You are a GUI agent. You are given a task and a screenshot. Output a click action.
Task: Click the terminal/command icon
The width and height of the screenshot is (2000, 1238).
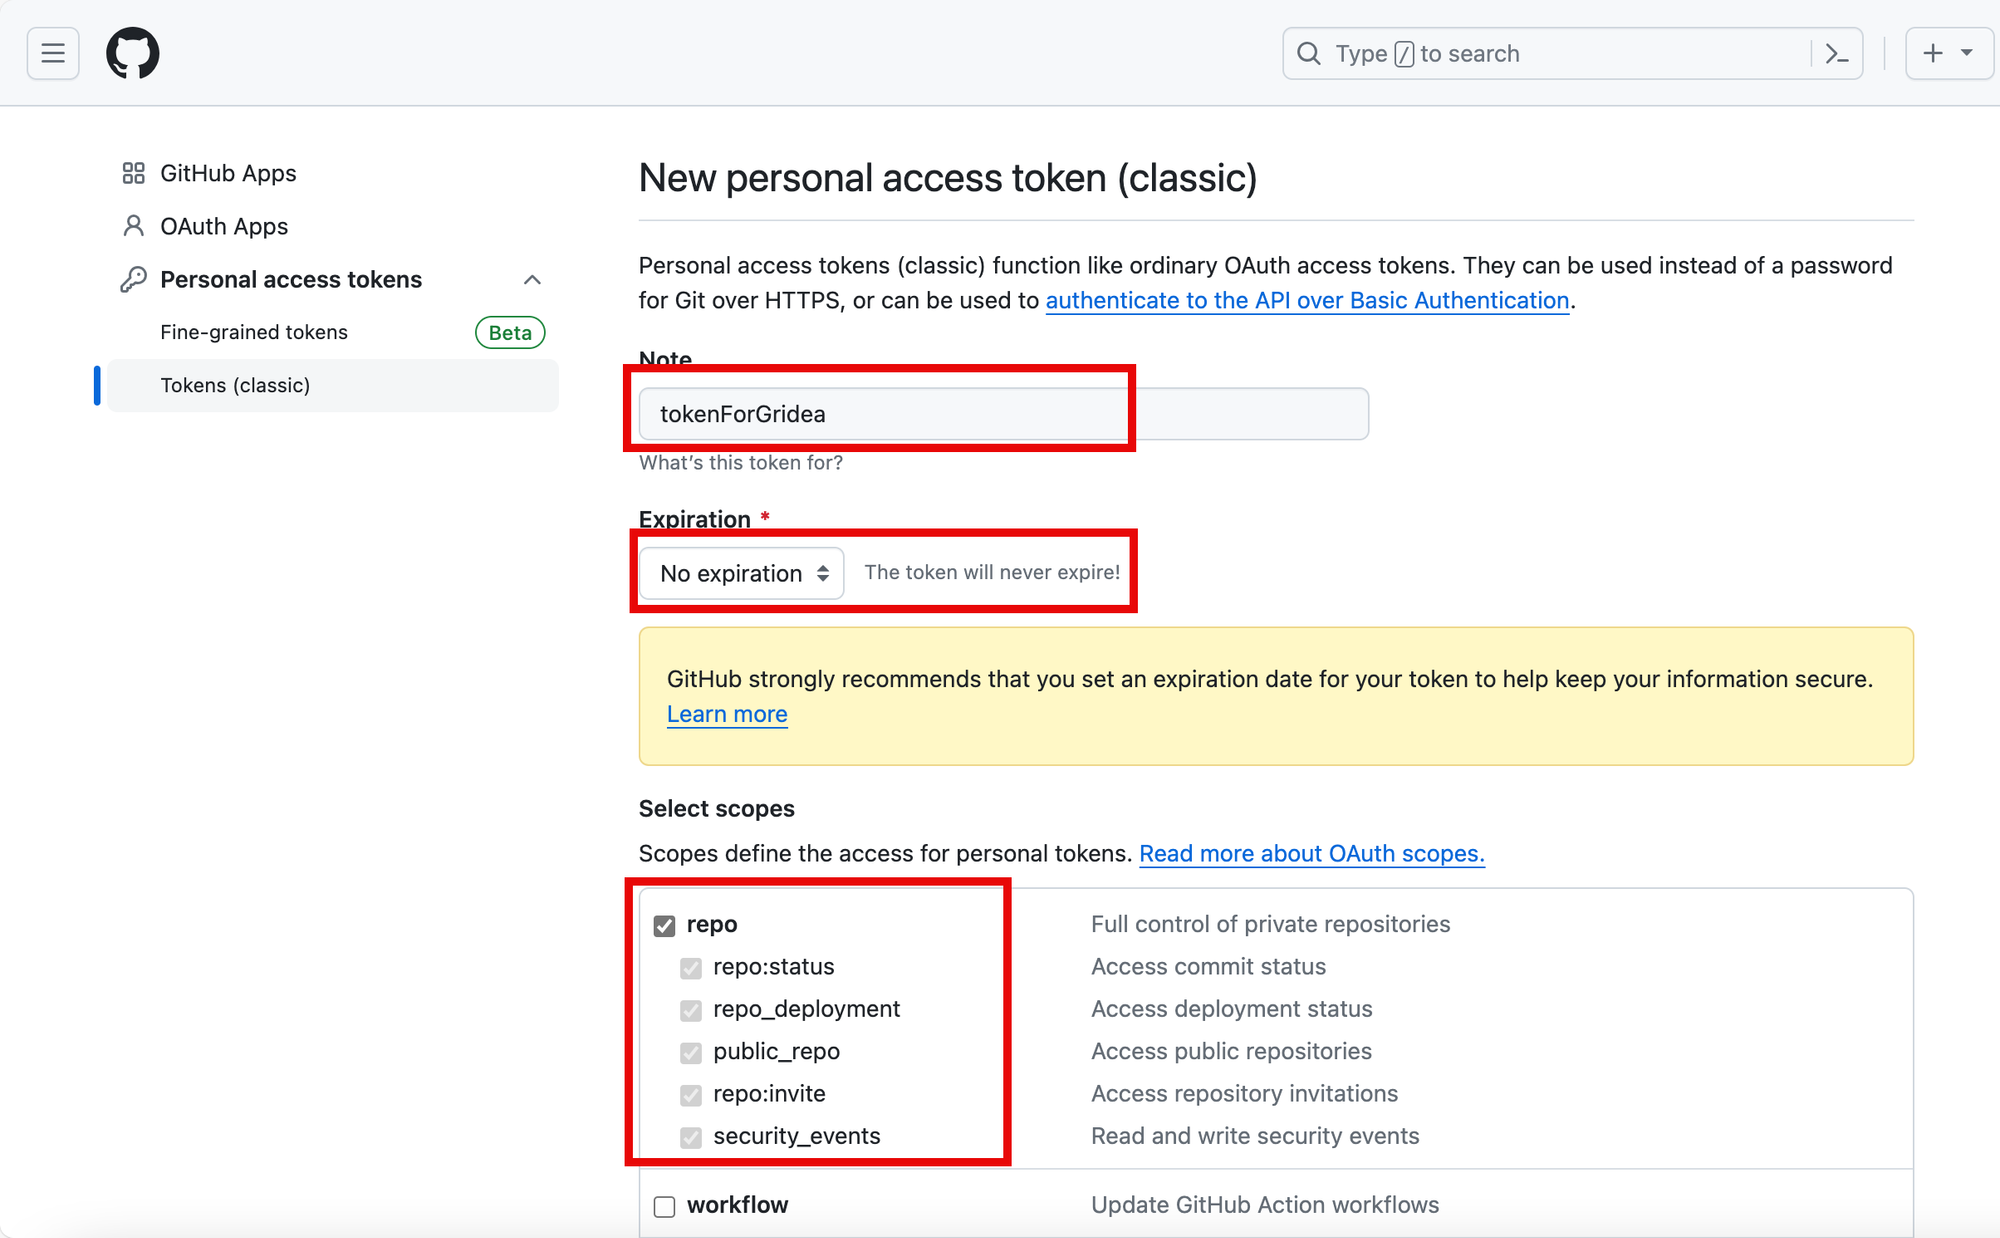pos(1841,53)
